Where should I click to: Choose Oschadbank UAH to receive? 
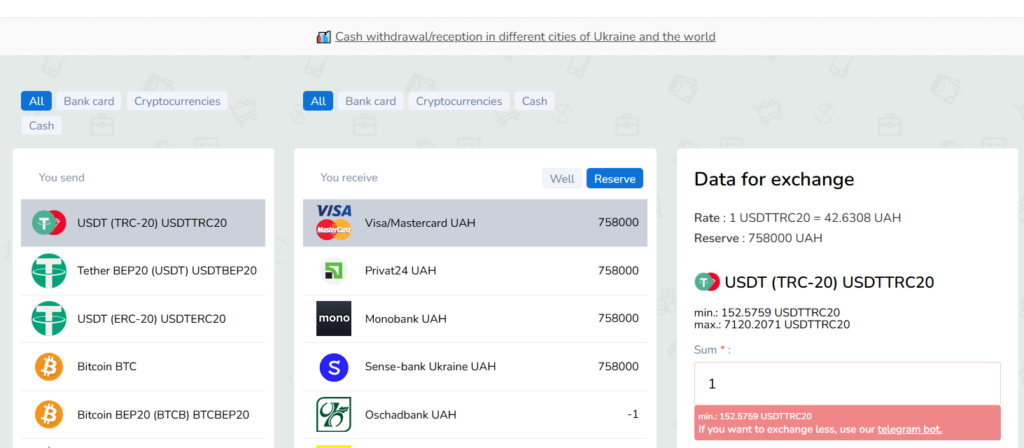475,415
